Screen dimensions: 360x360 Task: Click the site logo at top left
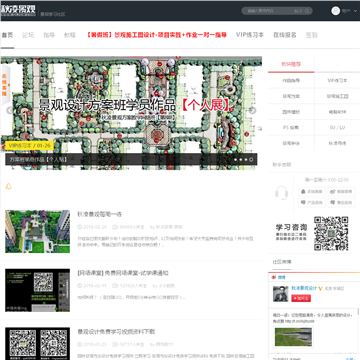click(19, 10)
